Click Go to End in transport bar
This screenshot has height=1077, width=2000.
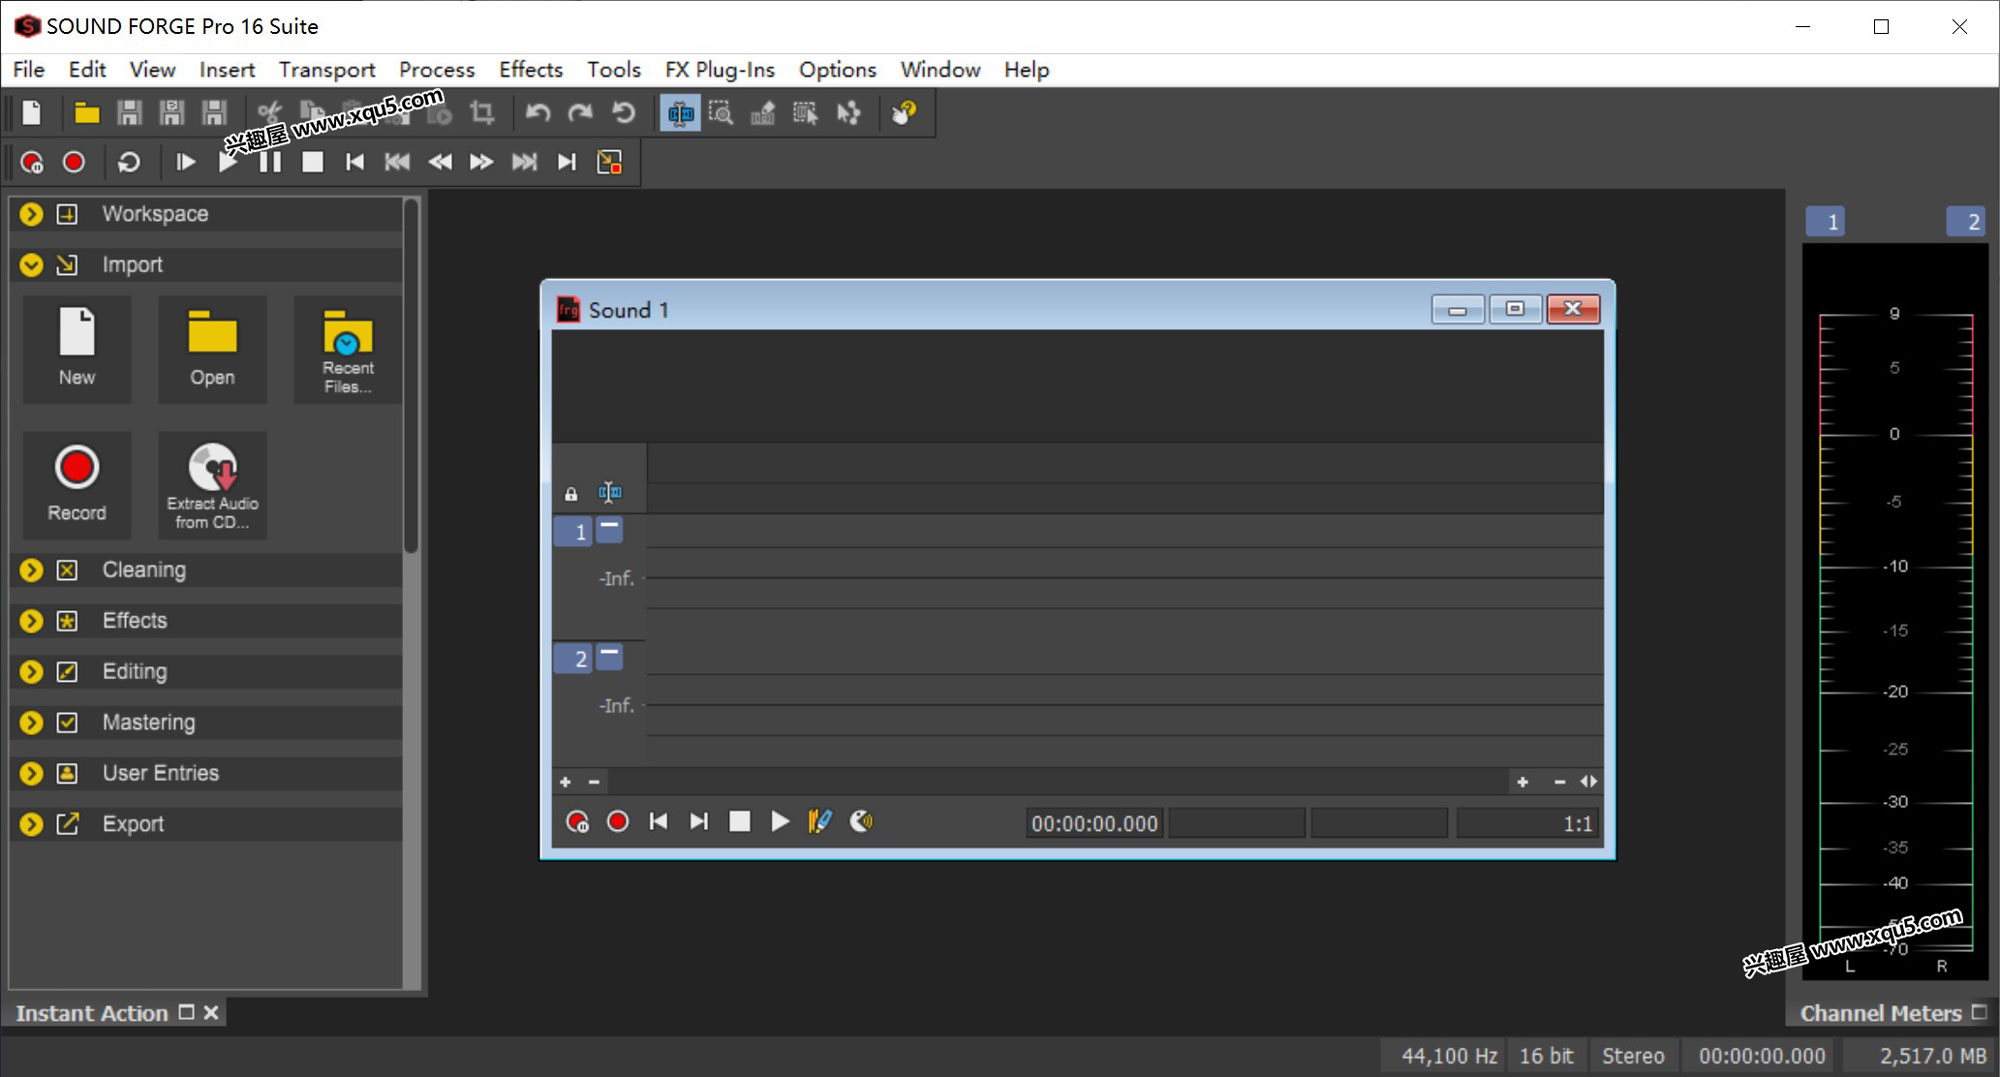pyautogui.click(x=566, y=162)
